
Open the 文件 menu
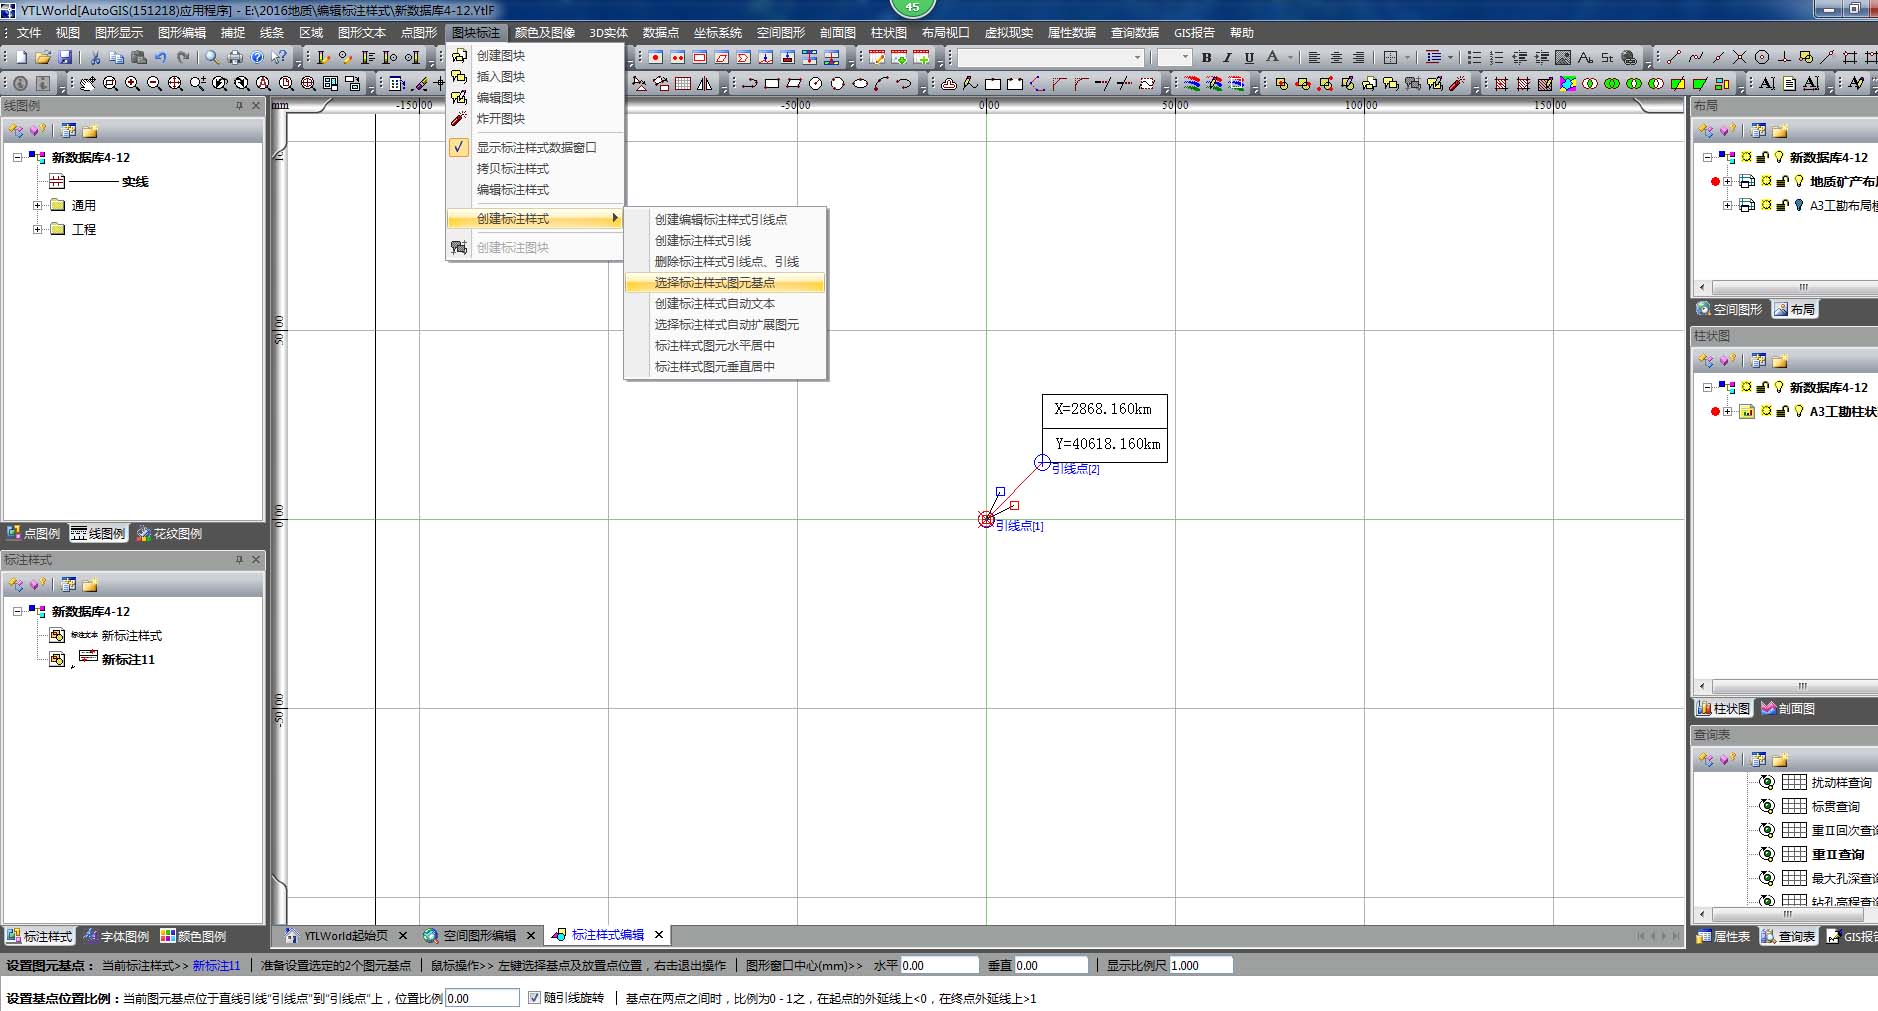(29, 33)
